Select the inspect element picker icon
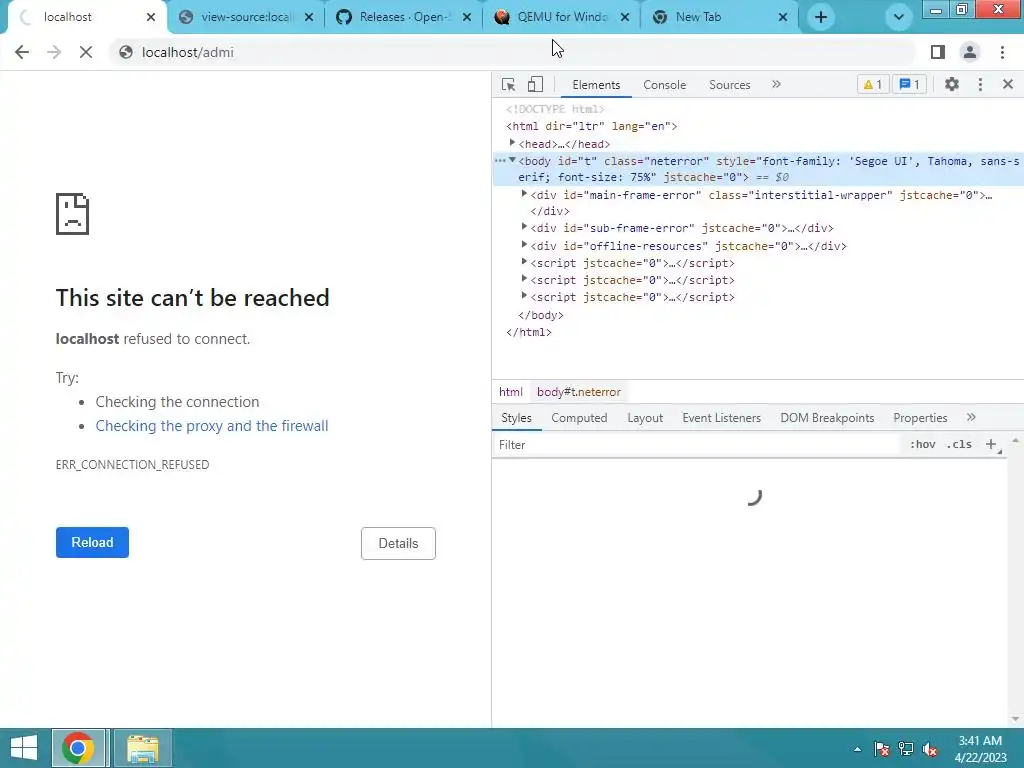The image size is (1024, 768). pos(508,85)
